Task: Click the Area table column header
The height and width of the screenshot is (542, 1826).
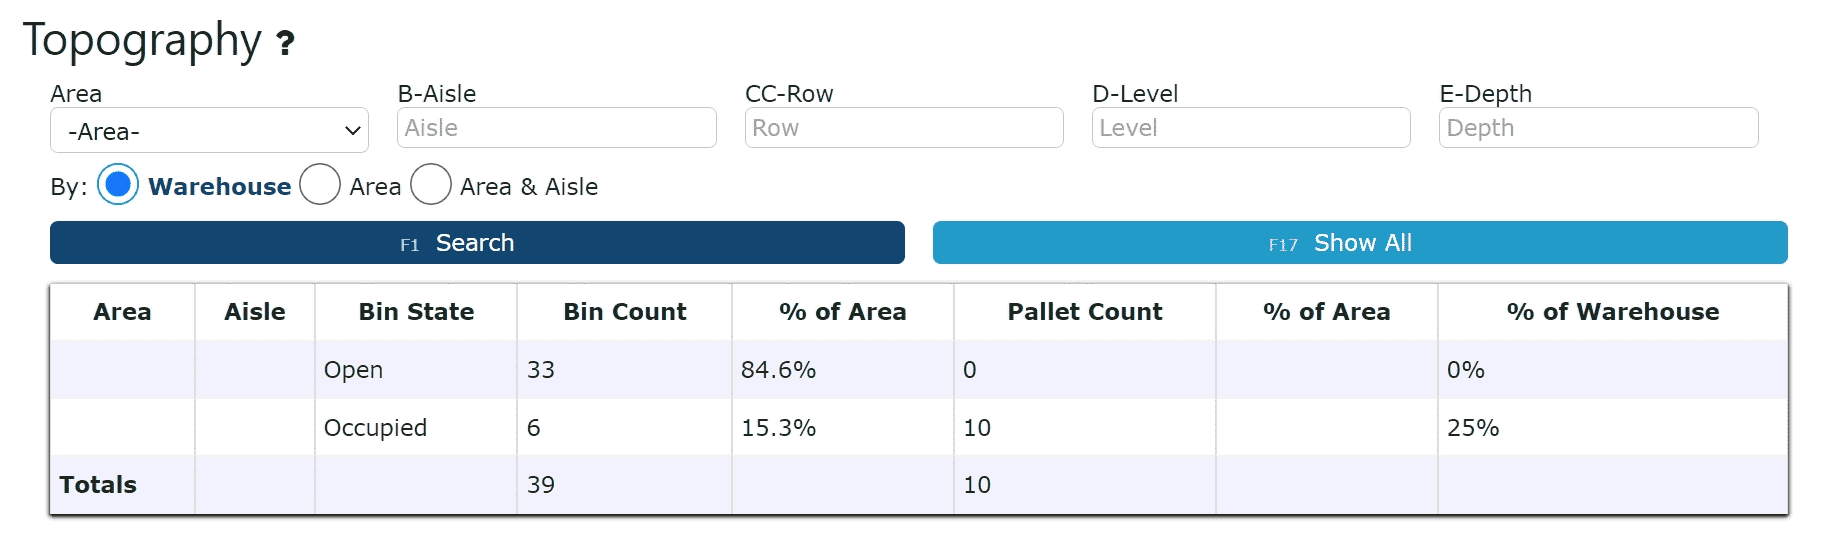Action: click(x=122, y=312)
